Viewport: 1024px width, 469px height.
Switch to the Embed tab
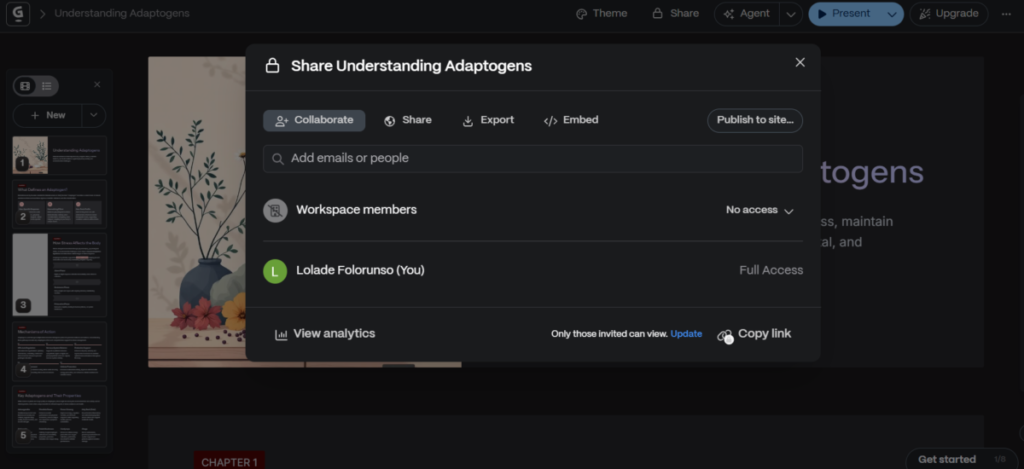point(570,120)
